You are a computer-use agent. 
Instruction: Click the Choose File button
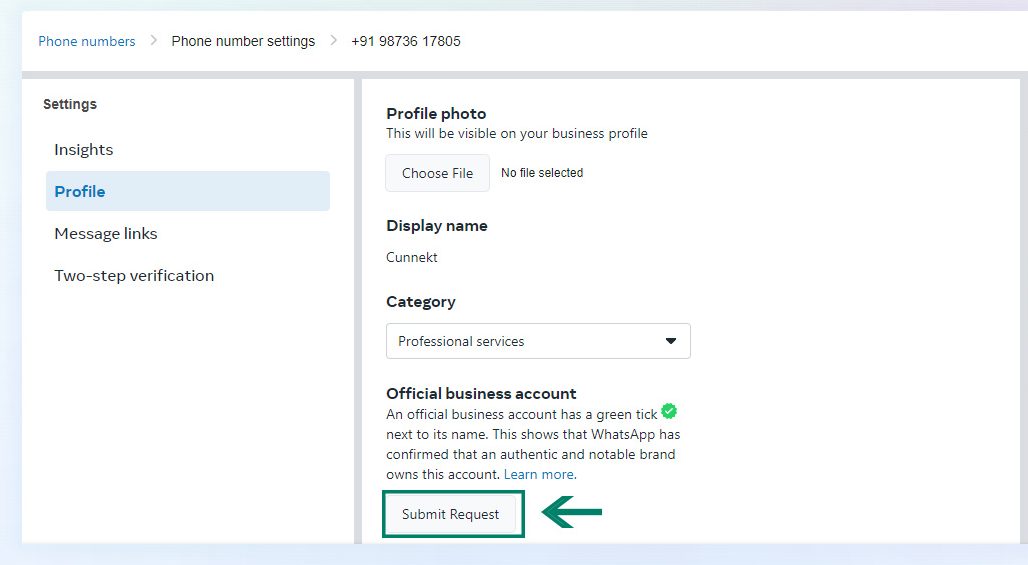[437, 173]
